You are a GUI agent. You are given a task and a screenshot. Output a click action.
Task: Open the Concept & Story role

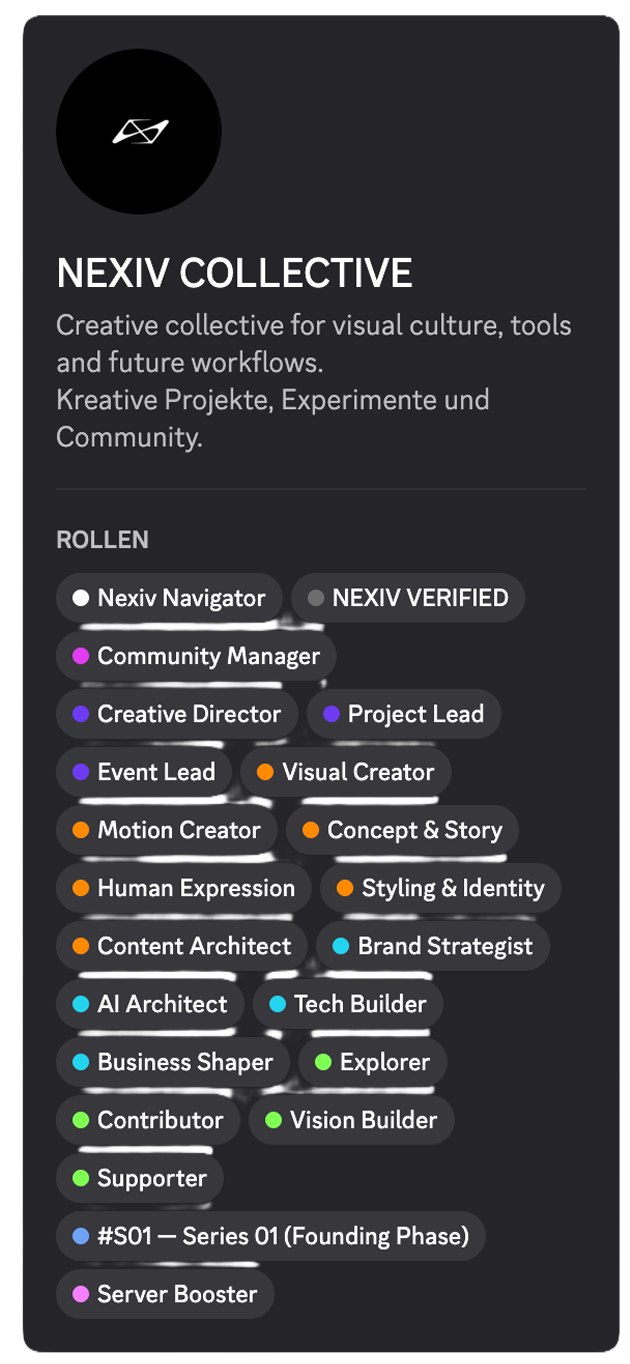click(402, 830)
